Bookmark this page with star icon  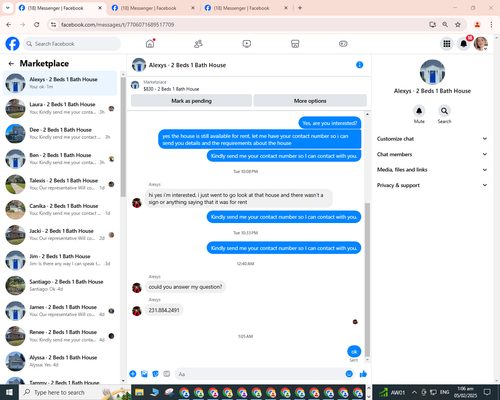click(458, 24)
